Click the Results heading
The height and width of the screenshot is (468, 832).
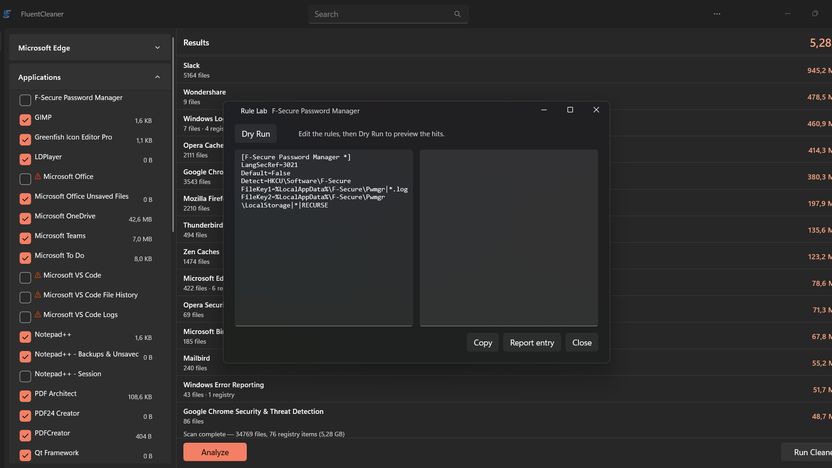coord(196,42)
